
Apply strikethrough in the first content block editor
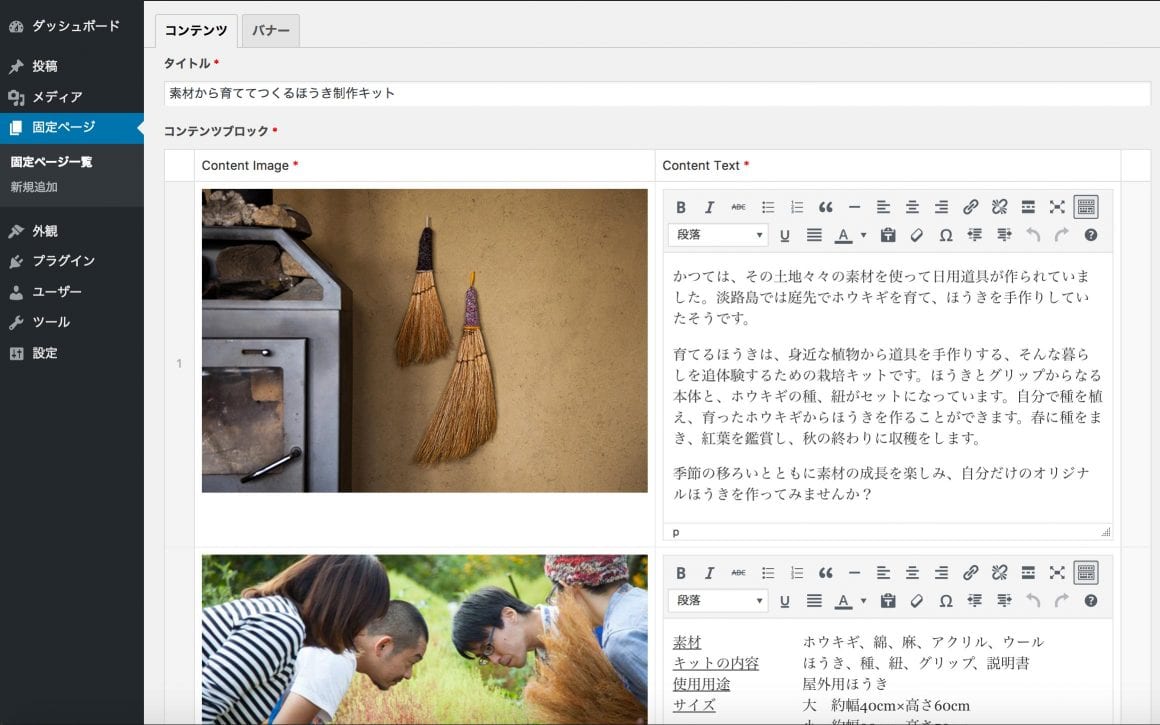click(x=738, y=207)
